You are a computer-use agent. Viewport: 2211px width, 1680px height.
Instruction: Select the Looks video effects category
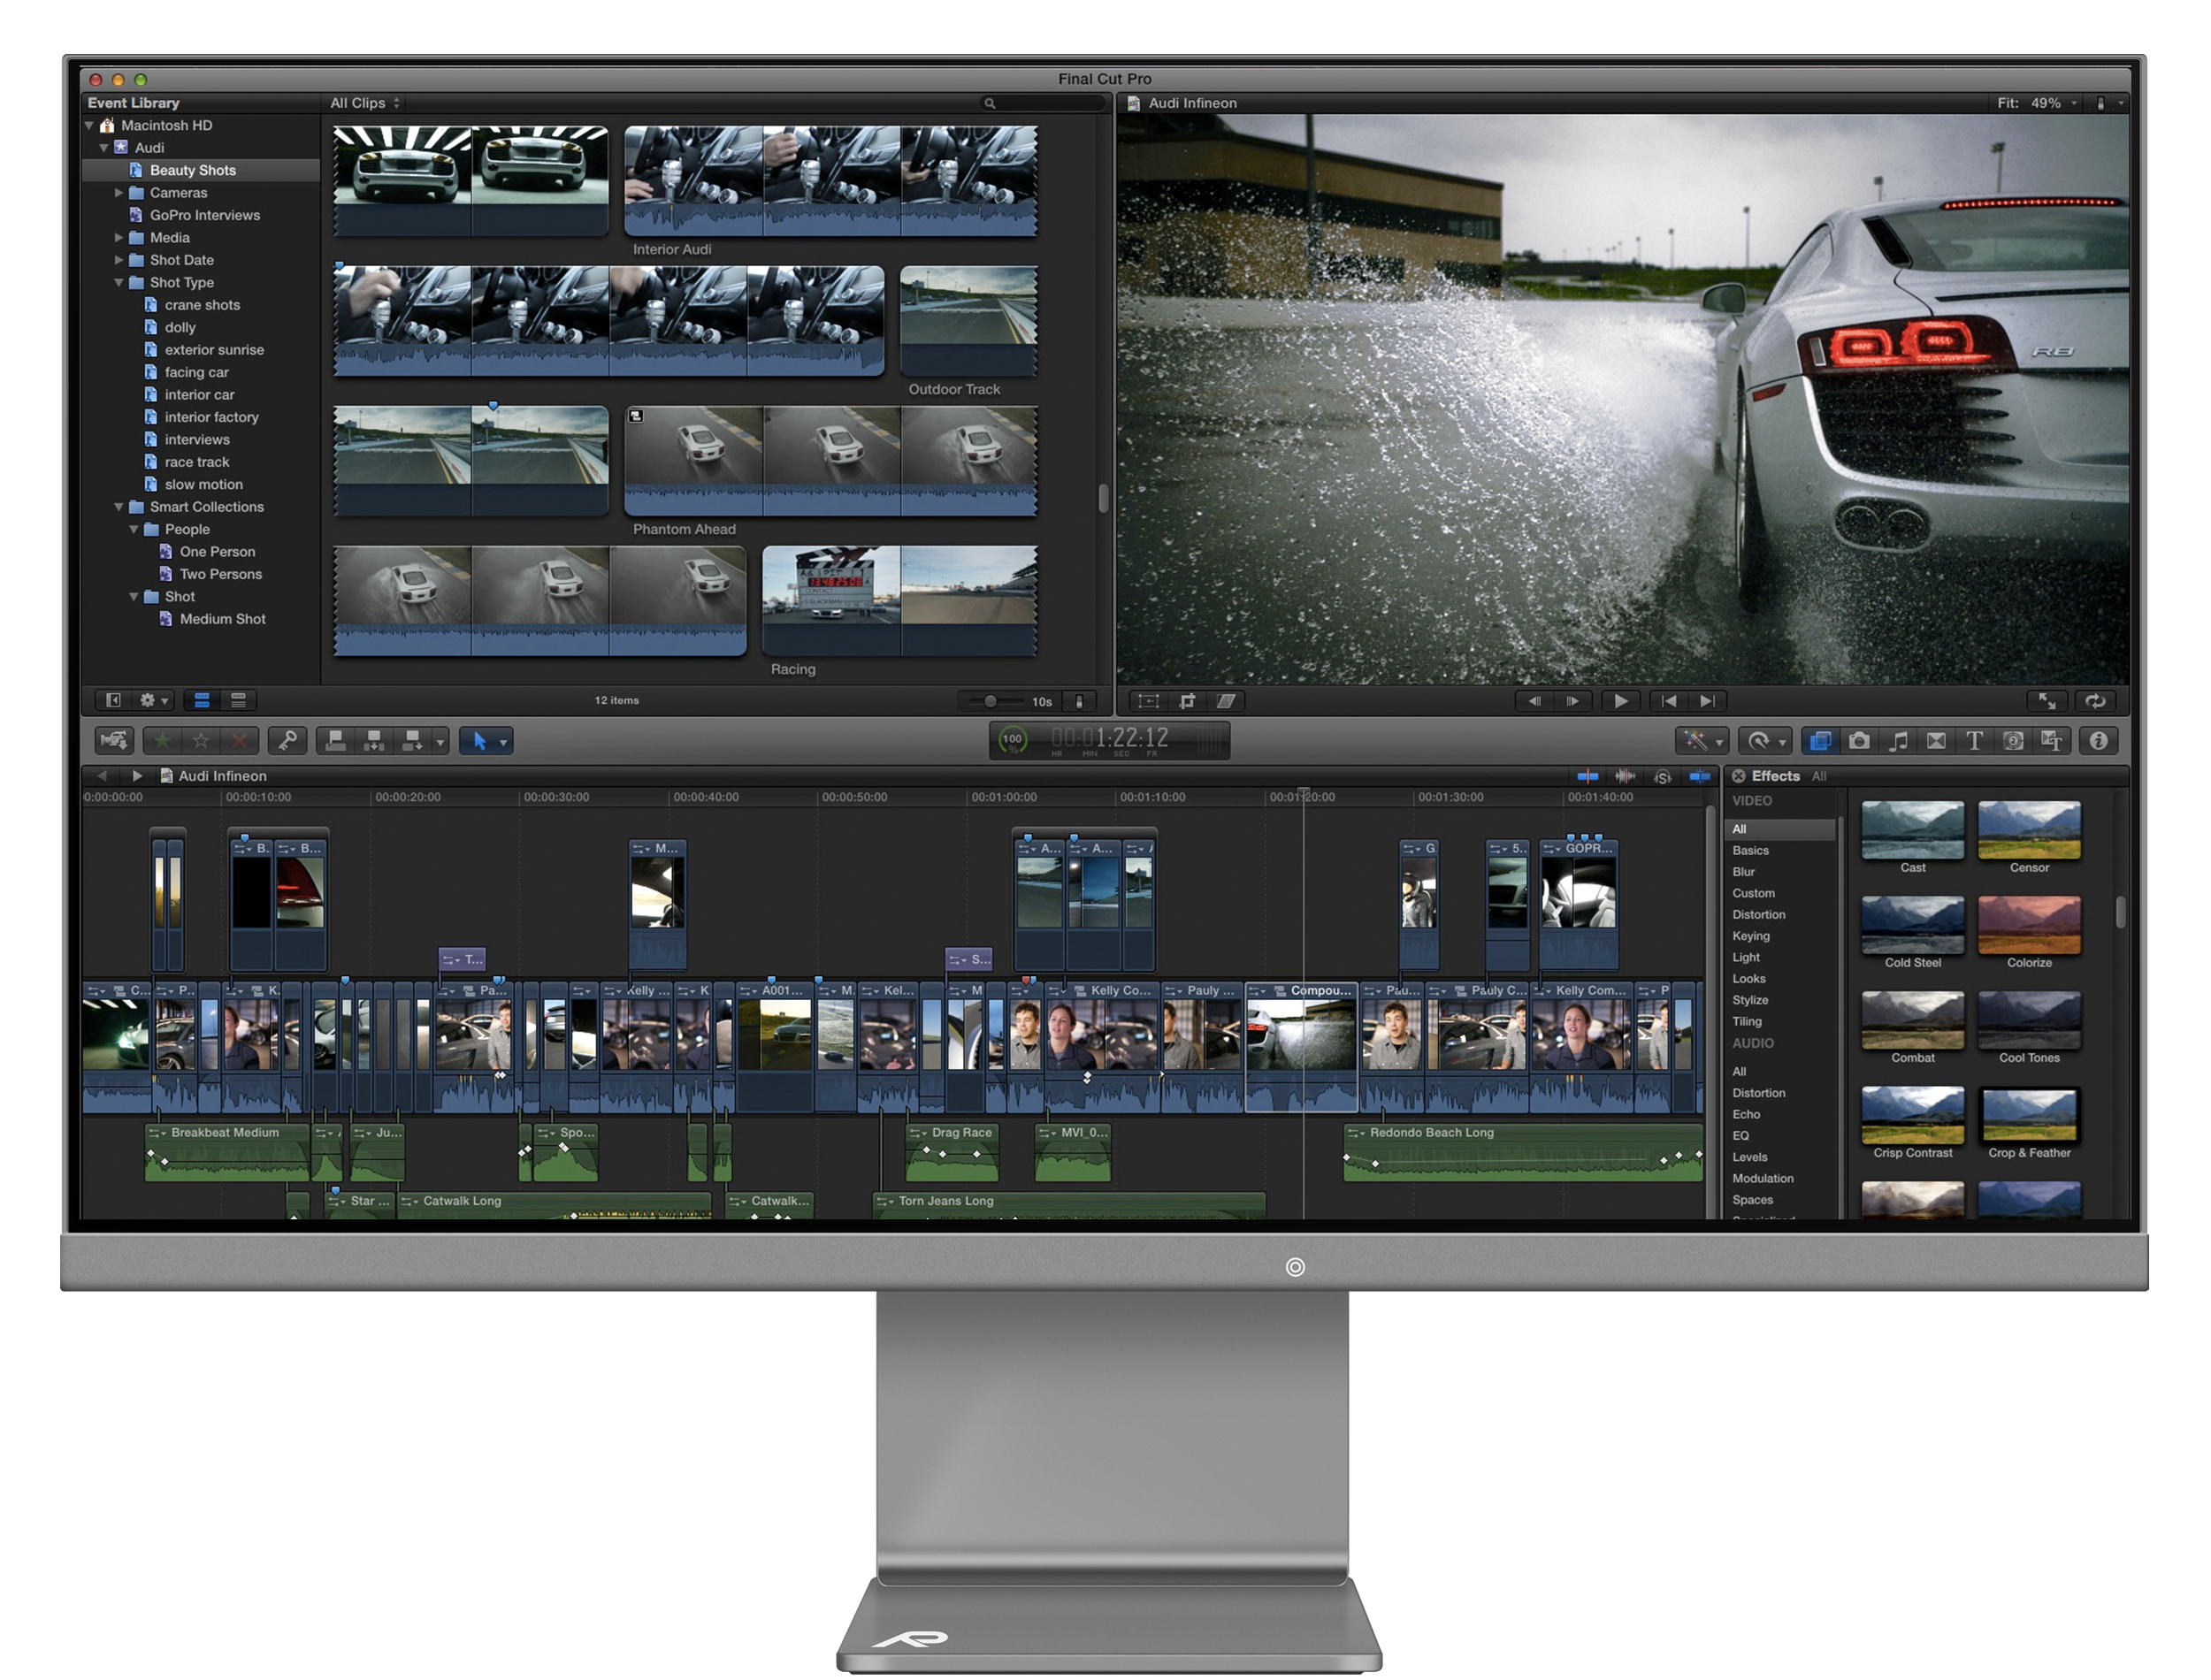[x=1749, y=979]
